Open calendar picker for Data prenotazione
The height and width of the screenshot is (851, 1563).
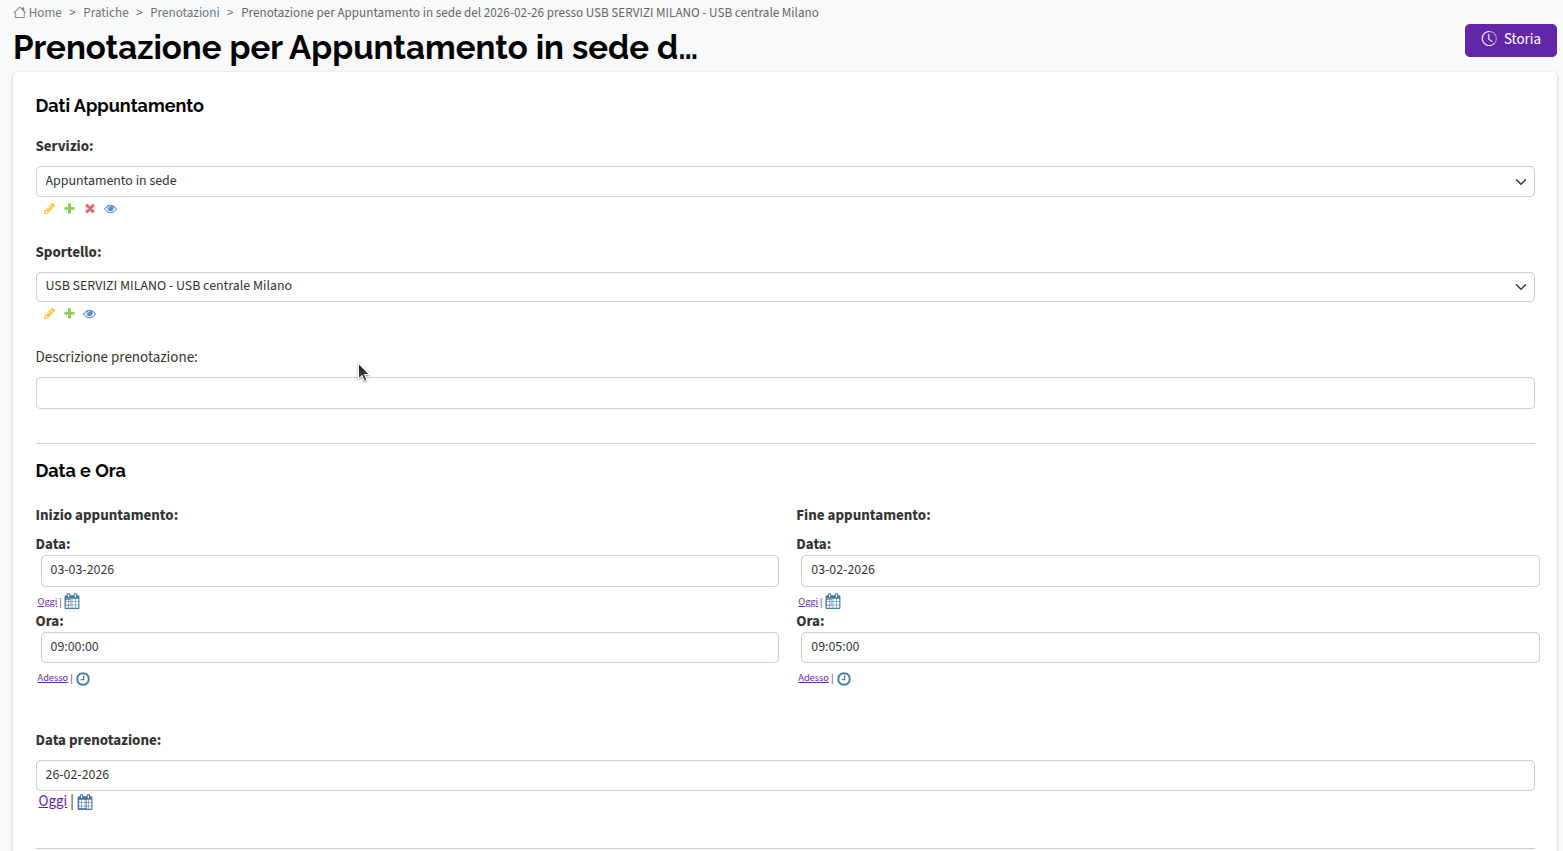click(x=85, y=802)
